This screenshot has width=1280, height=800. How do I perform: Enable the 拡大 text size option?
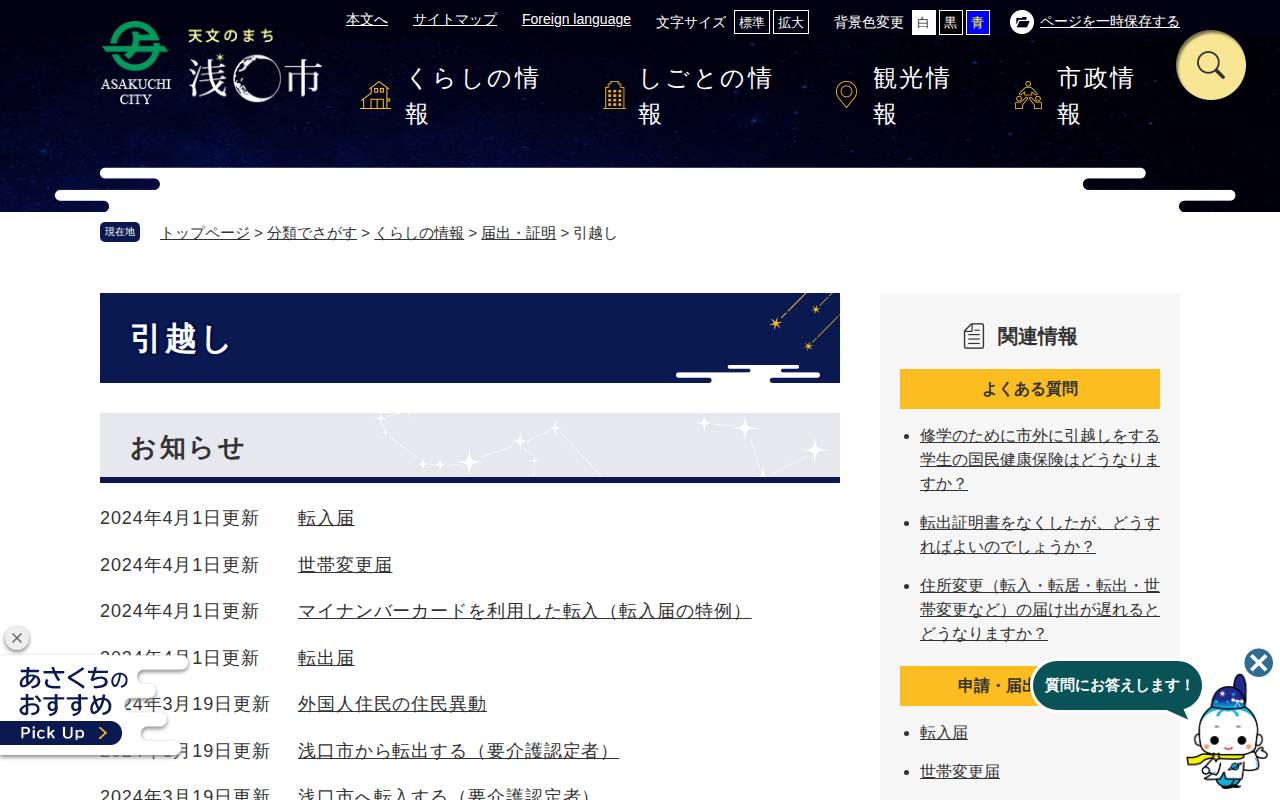[x=791, y=22]
